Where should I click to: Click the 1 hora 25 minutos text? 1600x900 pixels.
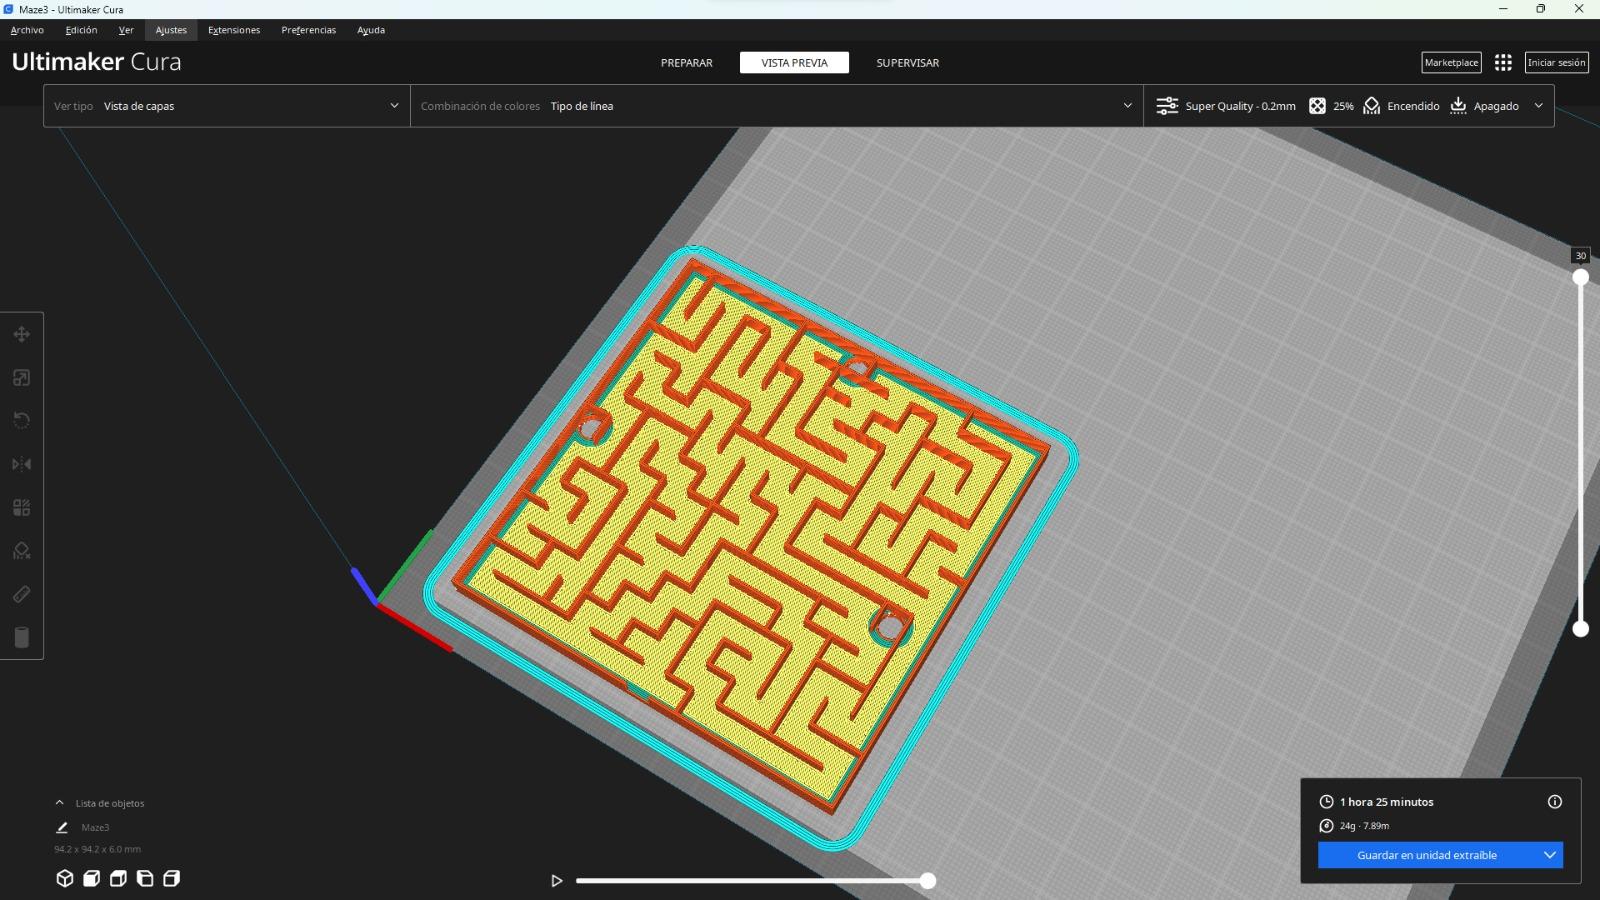pyautogui.click(x=1386, y=801)
